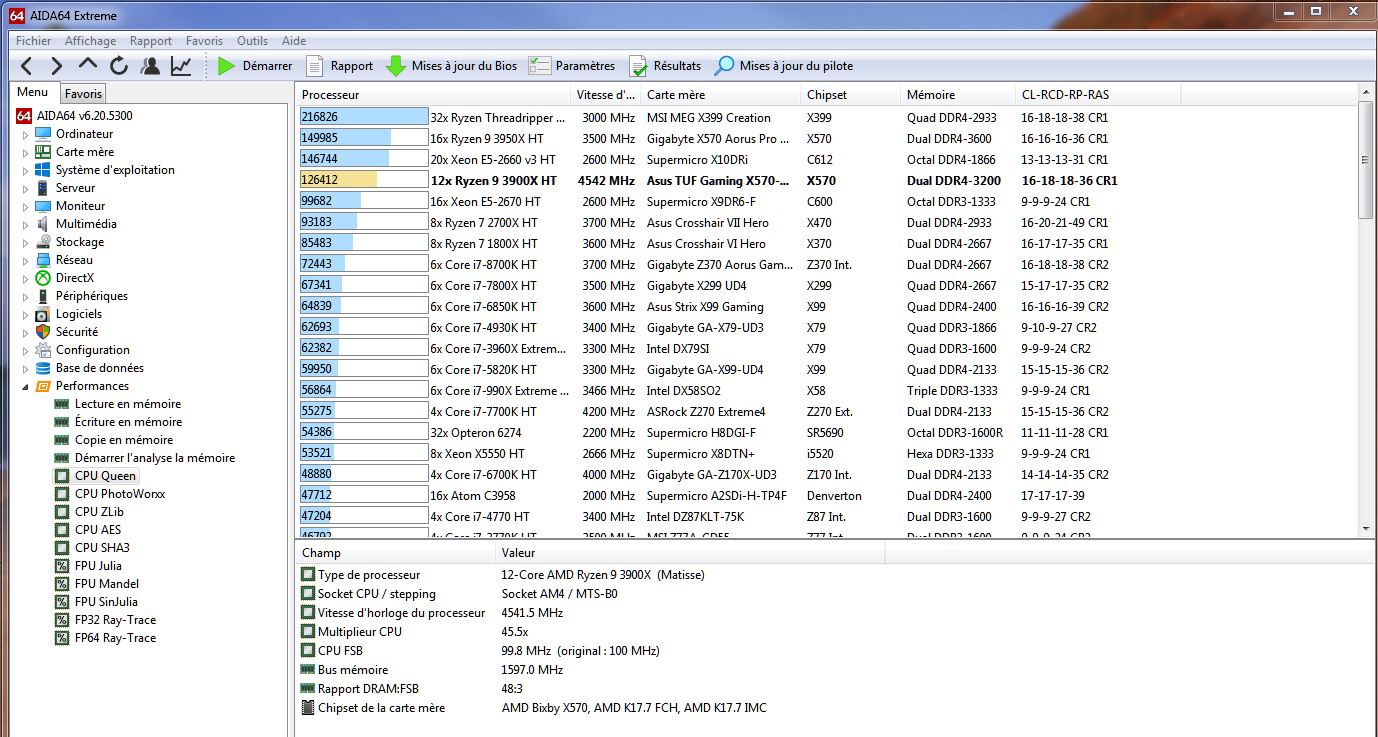This screenshot has height=737, width=1378.
Task: Open Résultats in the toolbar
Action: point(666,66)
